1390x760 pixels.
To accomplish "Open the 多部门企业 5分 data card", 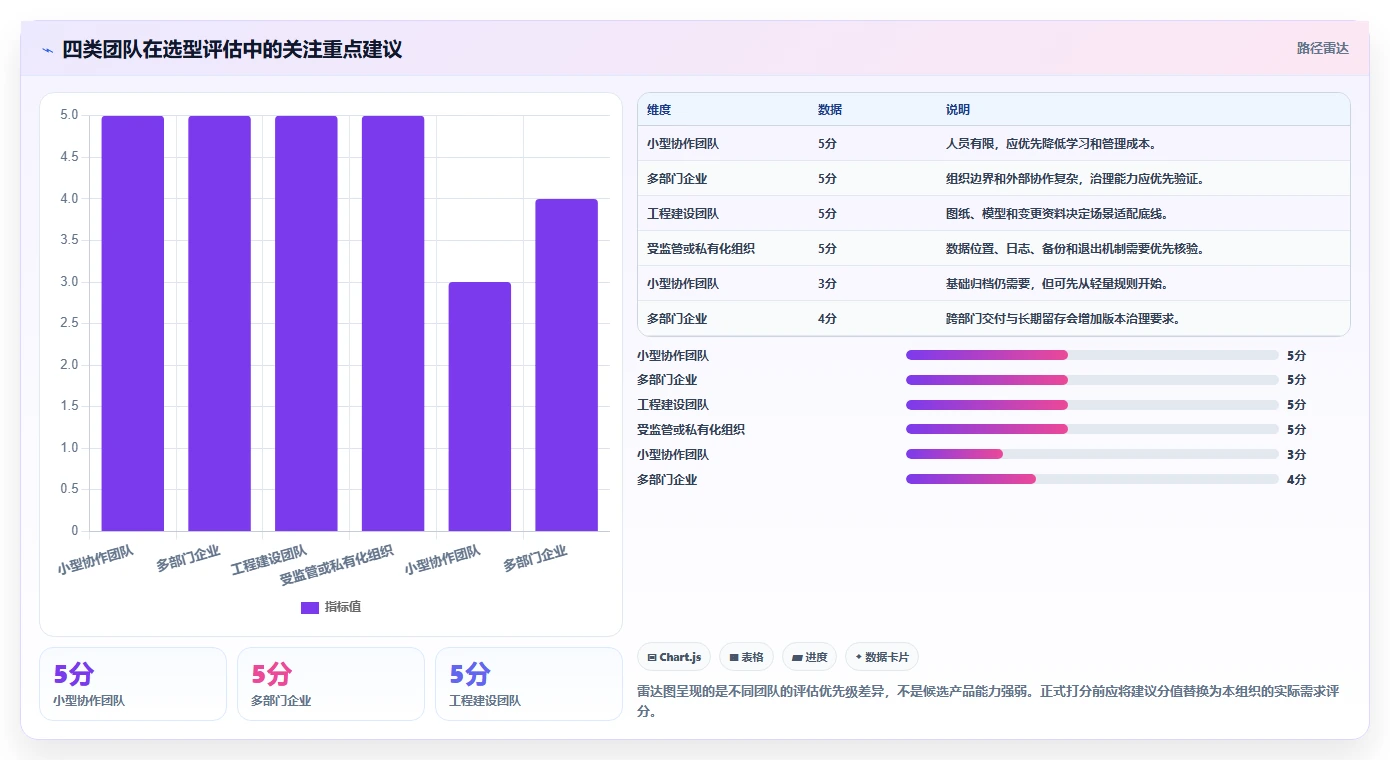I will pyautogui.click(x=331, y=684).
